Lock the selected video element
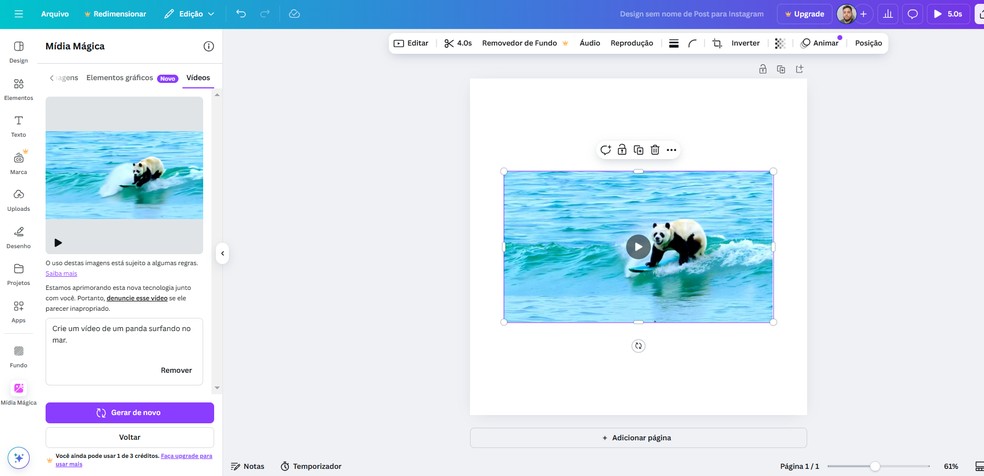The width and height of the screenshot is (984, 476). [x=622, y=150]
